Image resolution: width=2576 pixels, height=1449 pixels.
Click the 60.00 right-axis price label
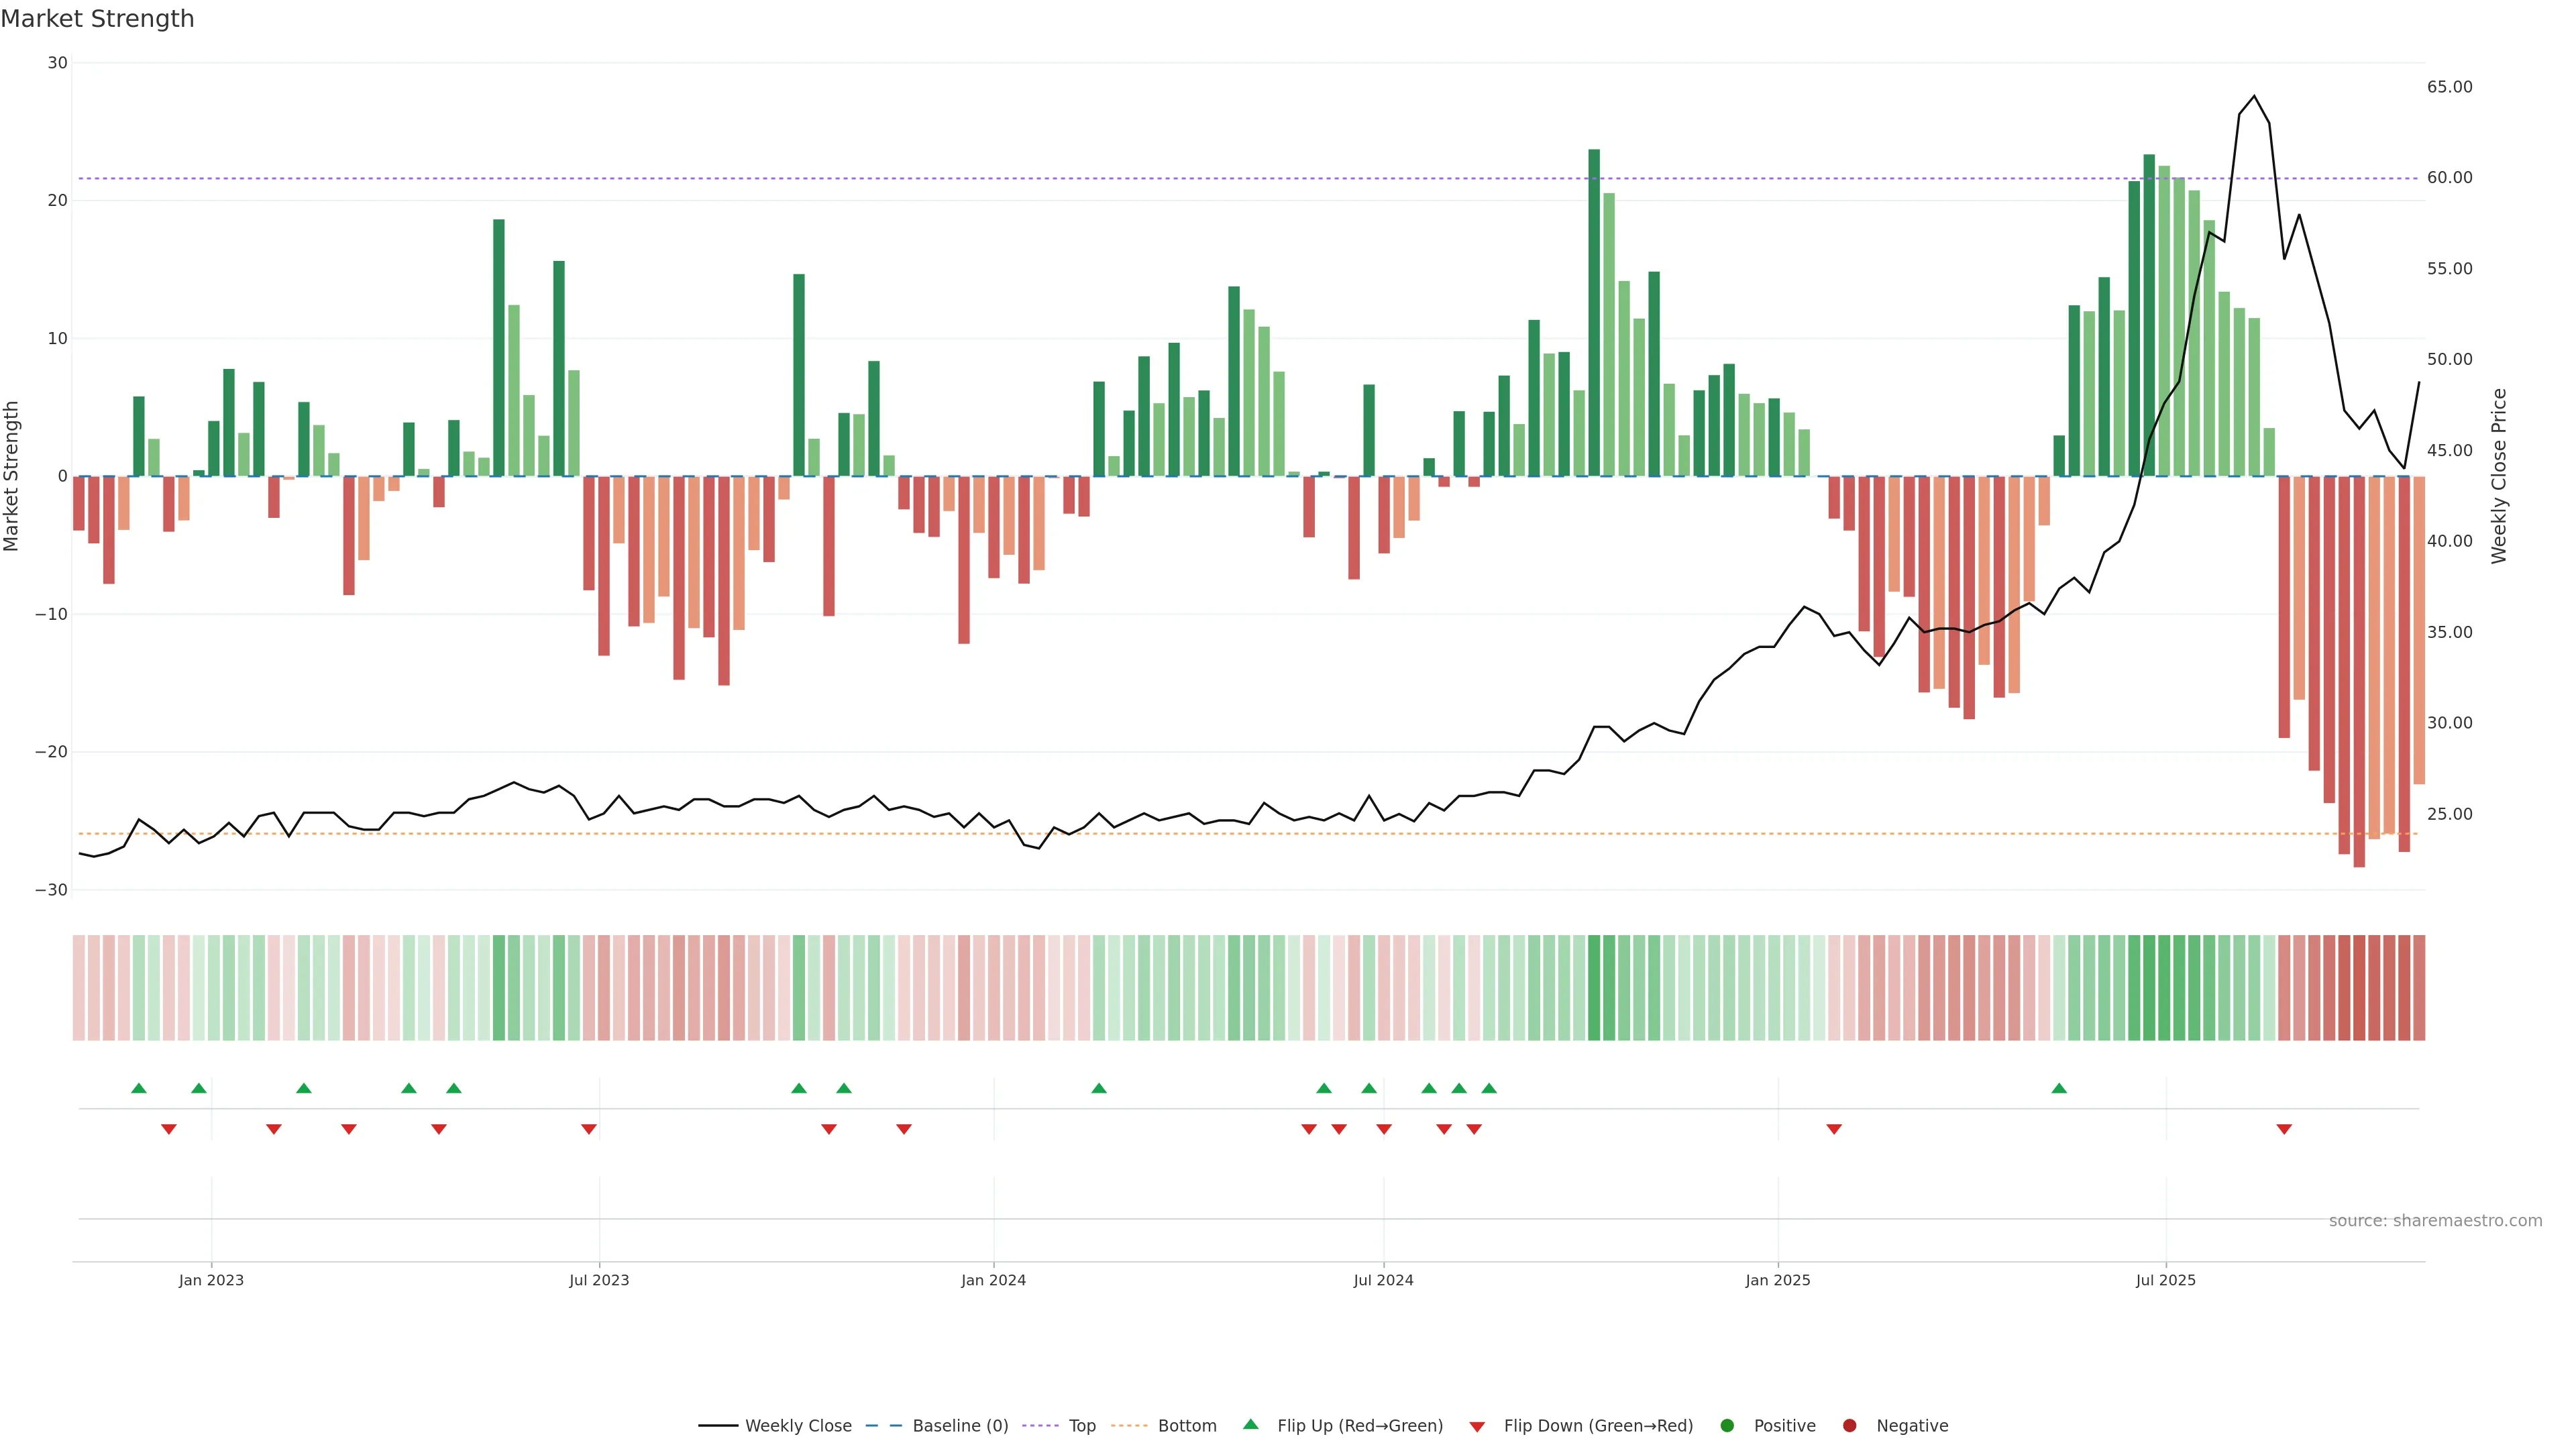[x=2449, y=178]
